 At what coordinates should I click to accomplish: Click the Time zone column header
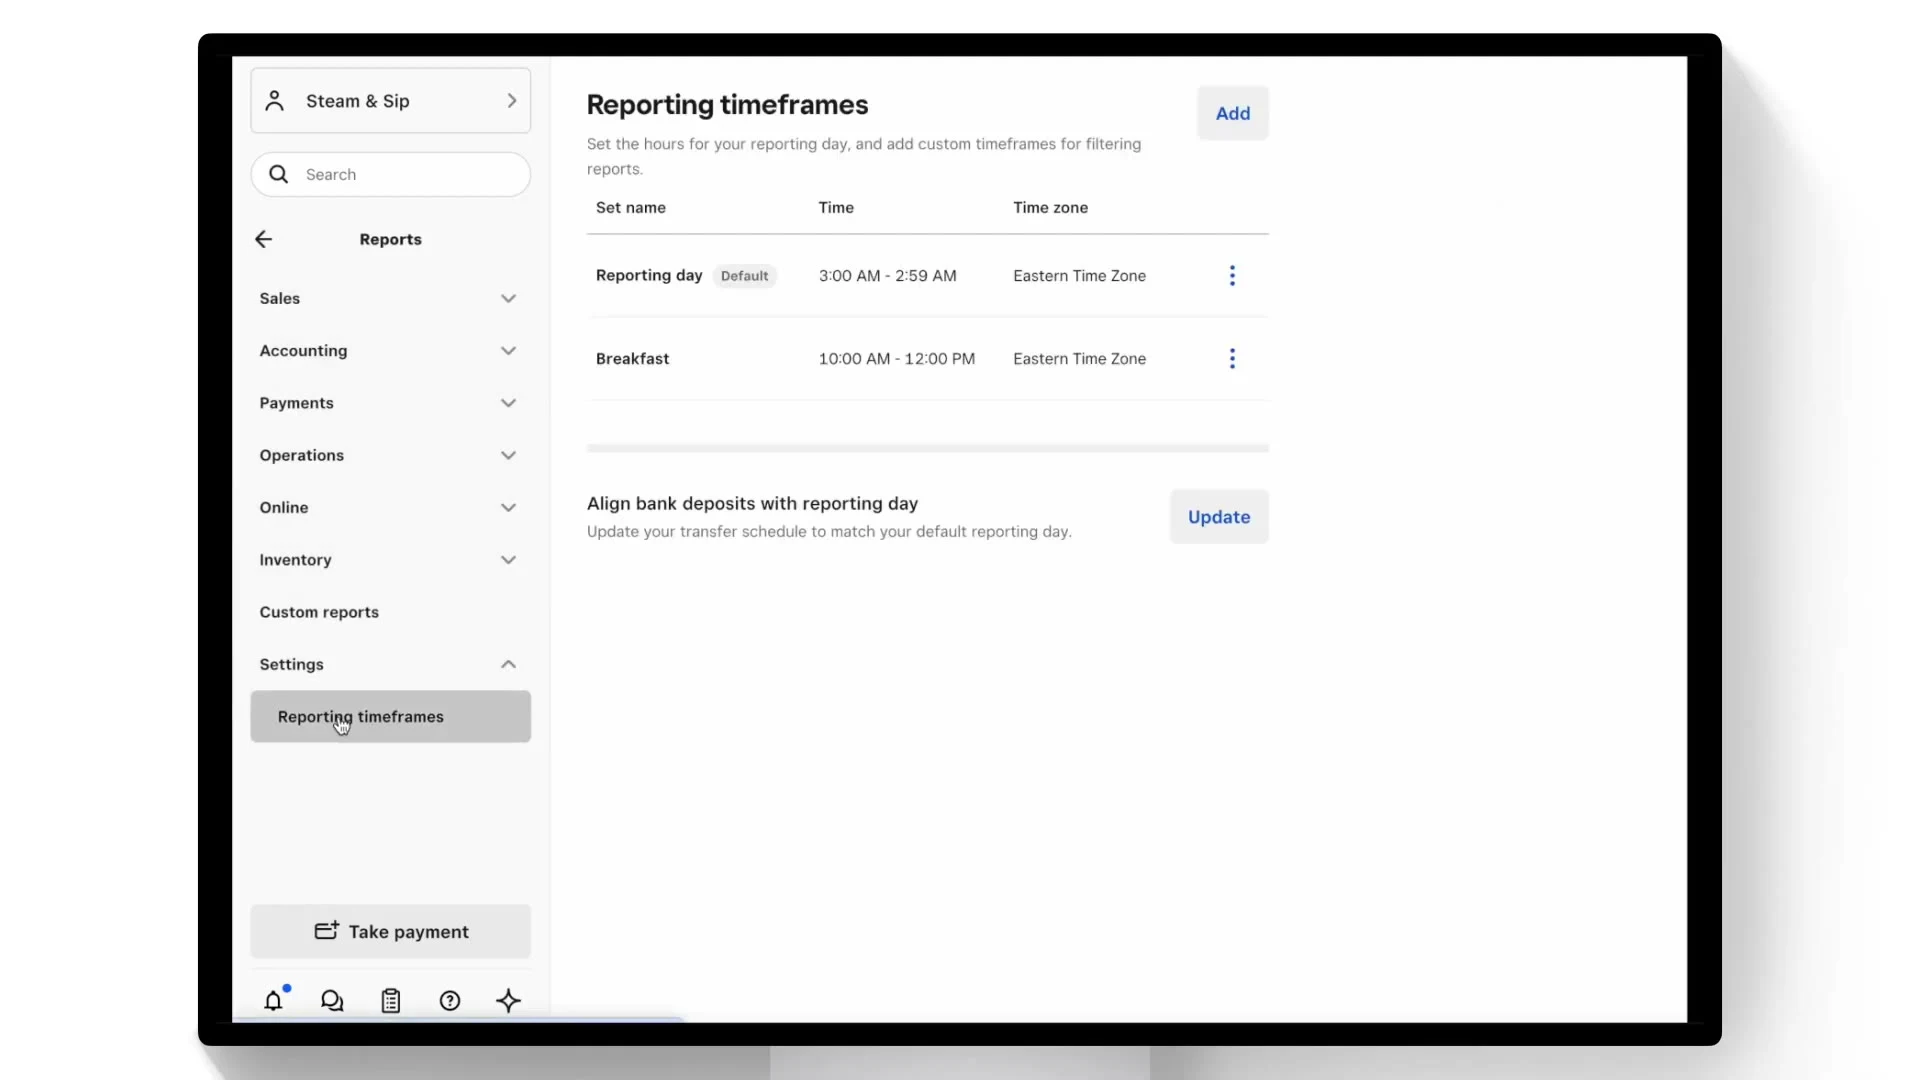1050,207
